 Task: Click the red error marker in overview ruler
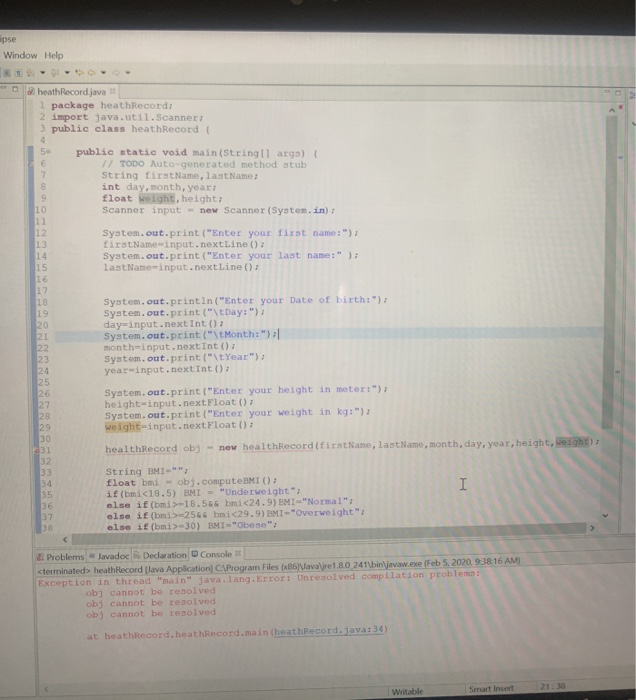[620, 107]
